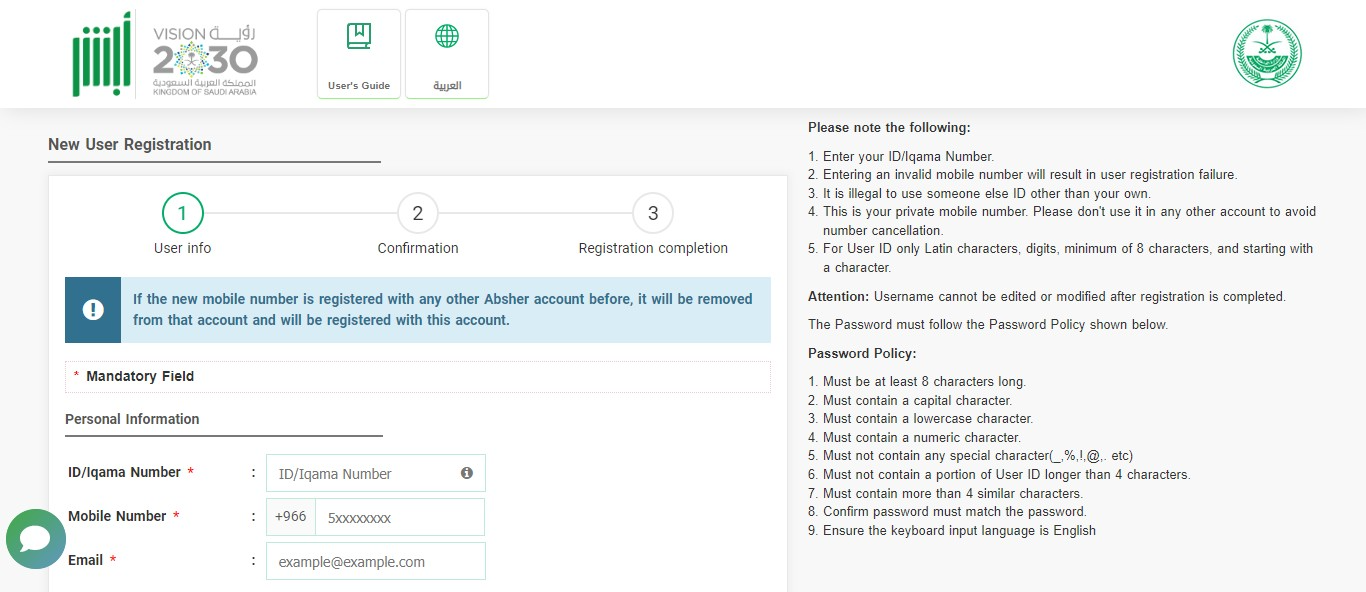Focus the ID/Iqama Number input
Viewport: 1366px width, 592px height.
click(x=376, y=473)
